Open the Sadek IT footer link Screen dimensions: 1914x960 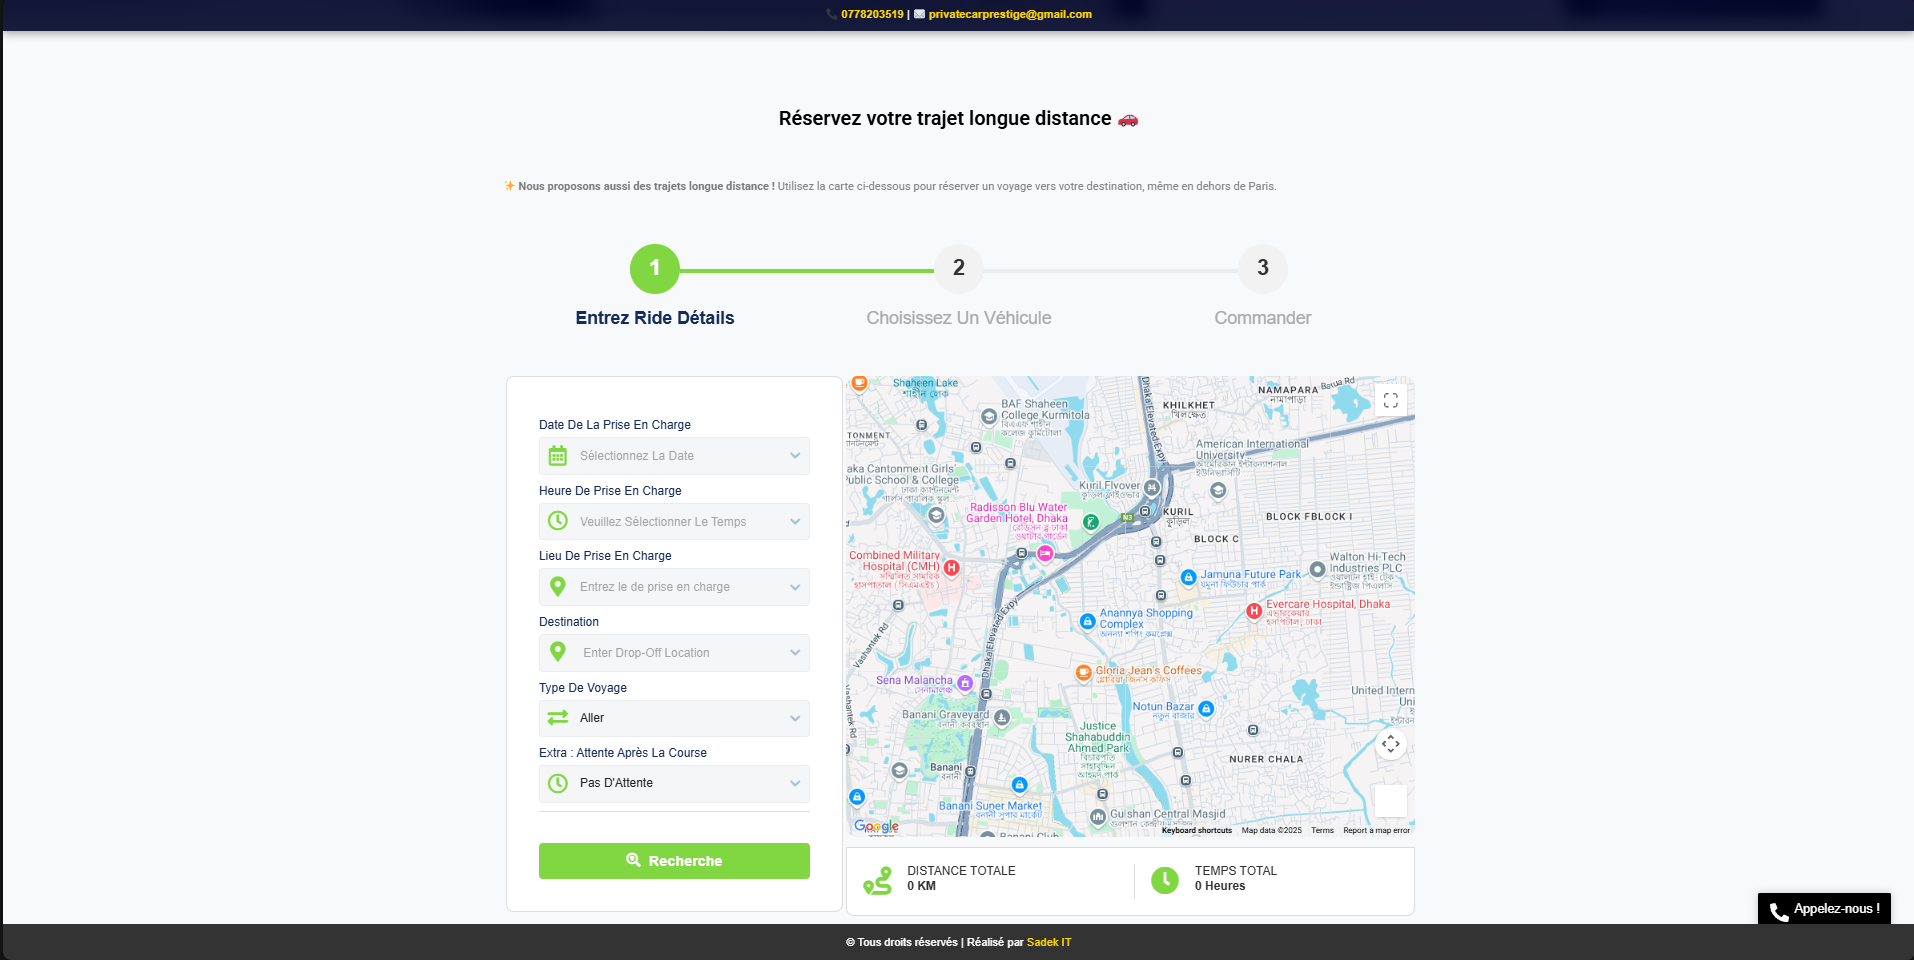coord(1049,942)
